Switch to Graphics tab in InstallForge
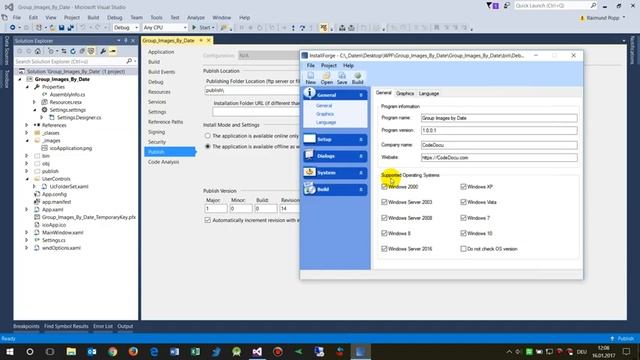The width and height of the screenshot is (640, 360). [405, 93]
